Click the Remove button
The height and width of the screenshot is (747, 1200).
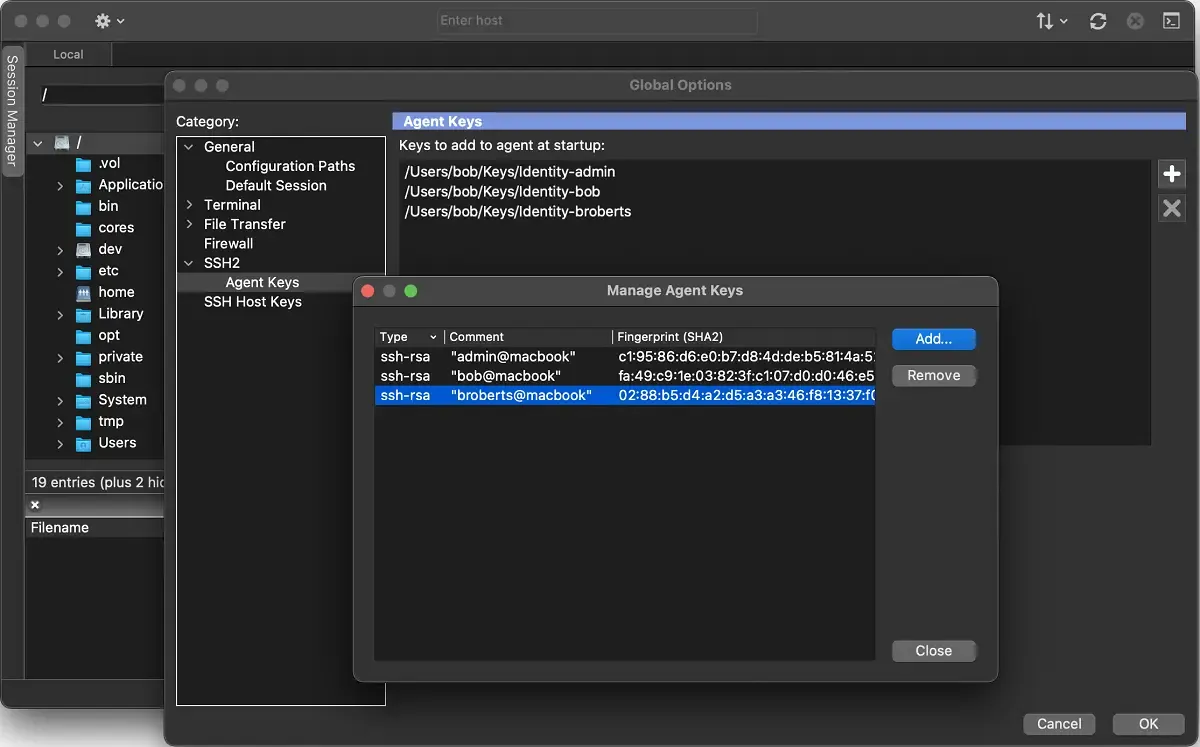point(934,376)
